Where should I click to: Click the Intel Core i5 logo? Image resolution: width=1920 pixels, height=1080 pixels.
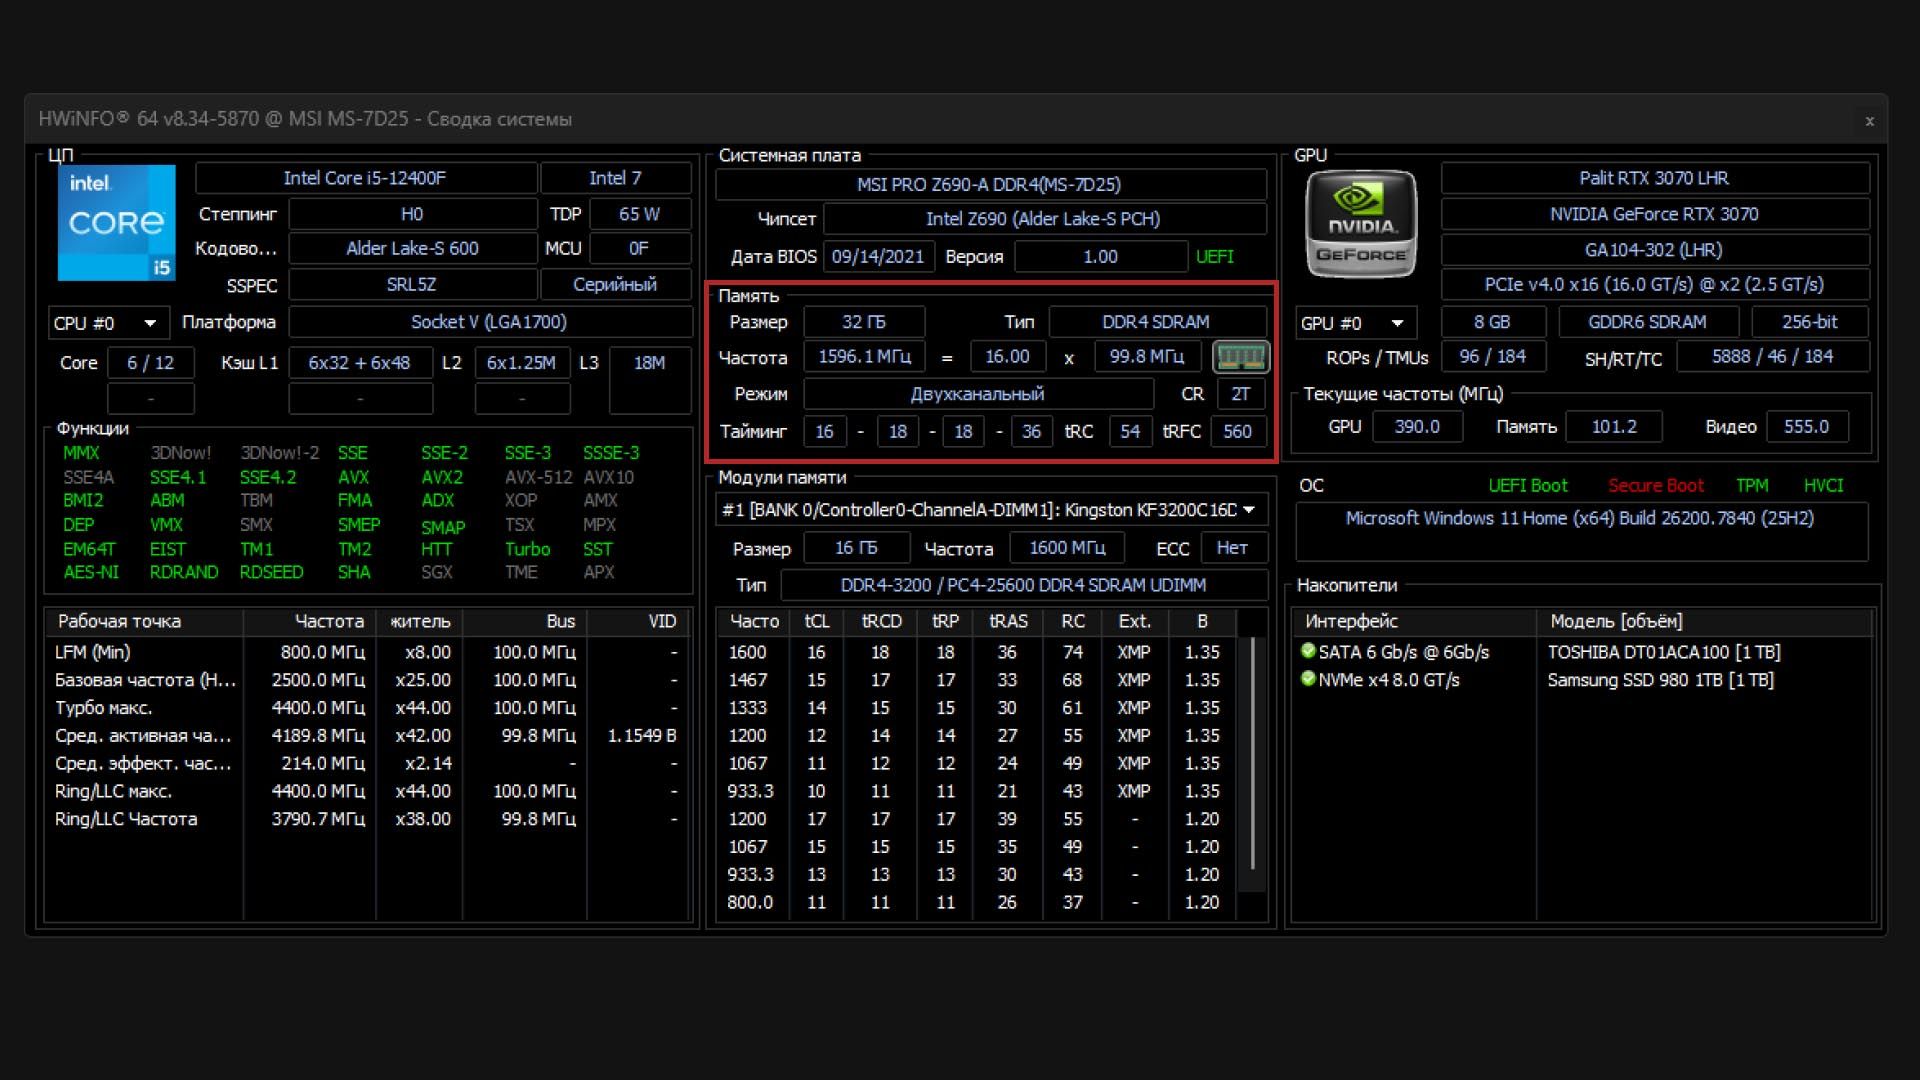point(116,222)
